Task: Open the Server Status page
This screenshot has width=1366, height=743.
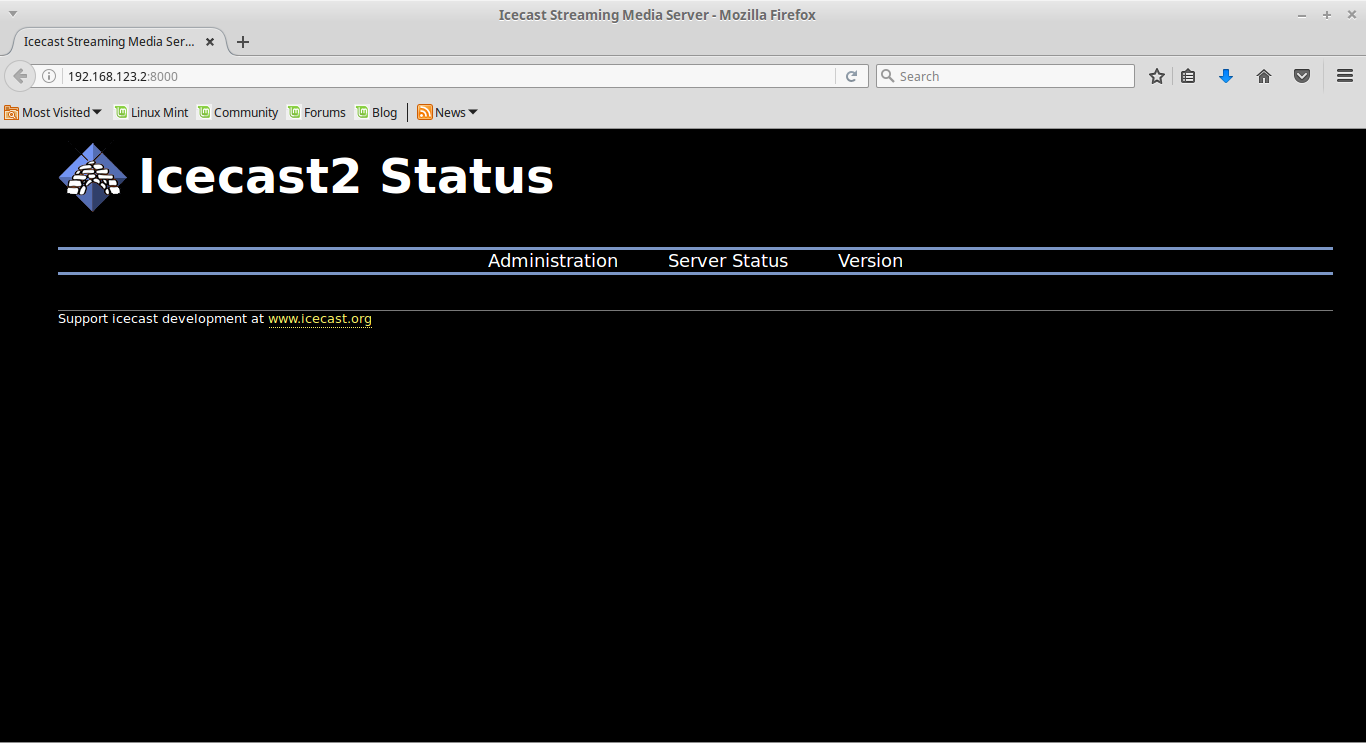Action: (728, 261)
